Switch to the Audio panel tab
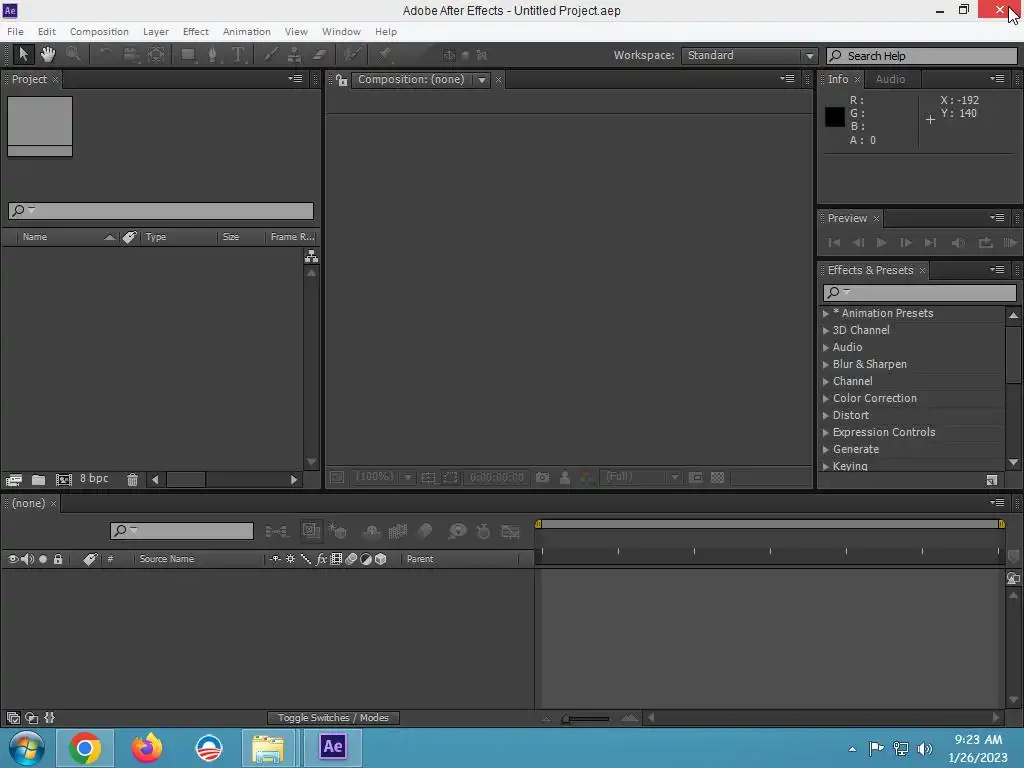Screen dimensions: 1024x768 [x=890, y=79]
